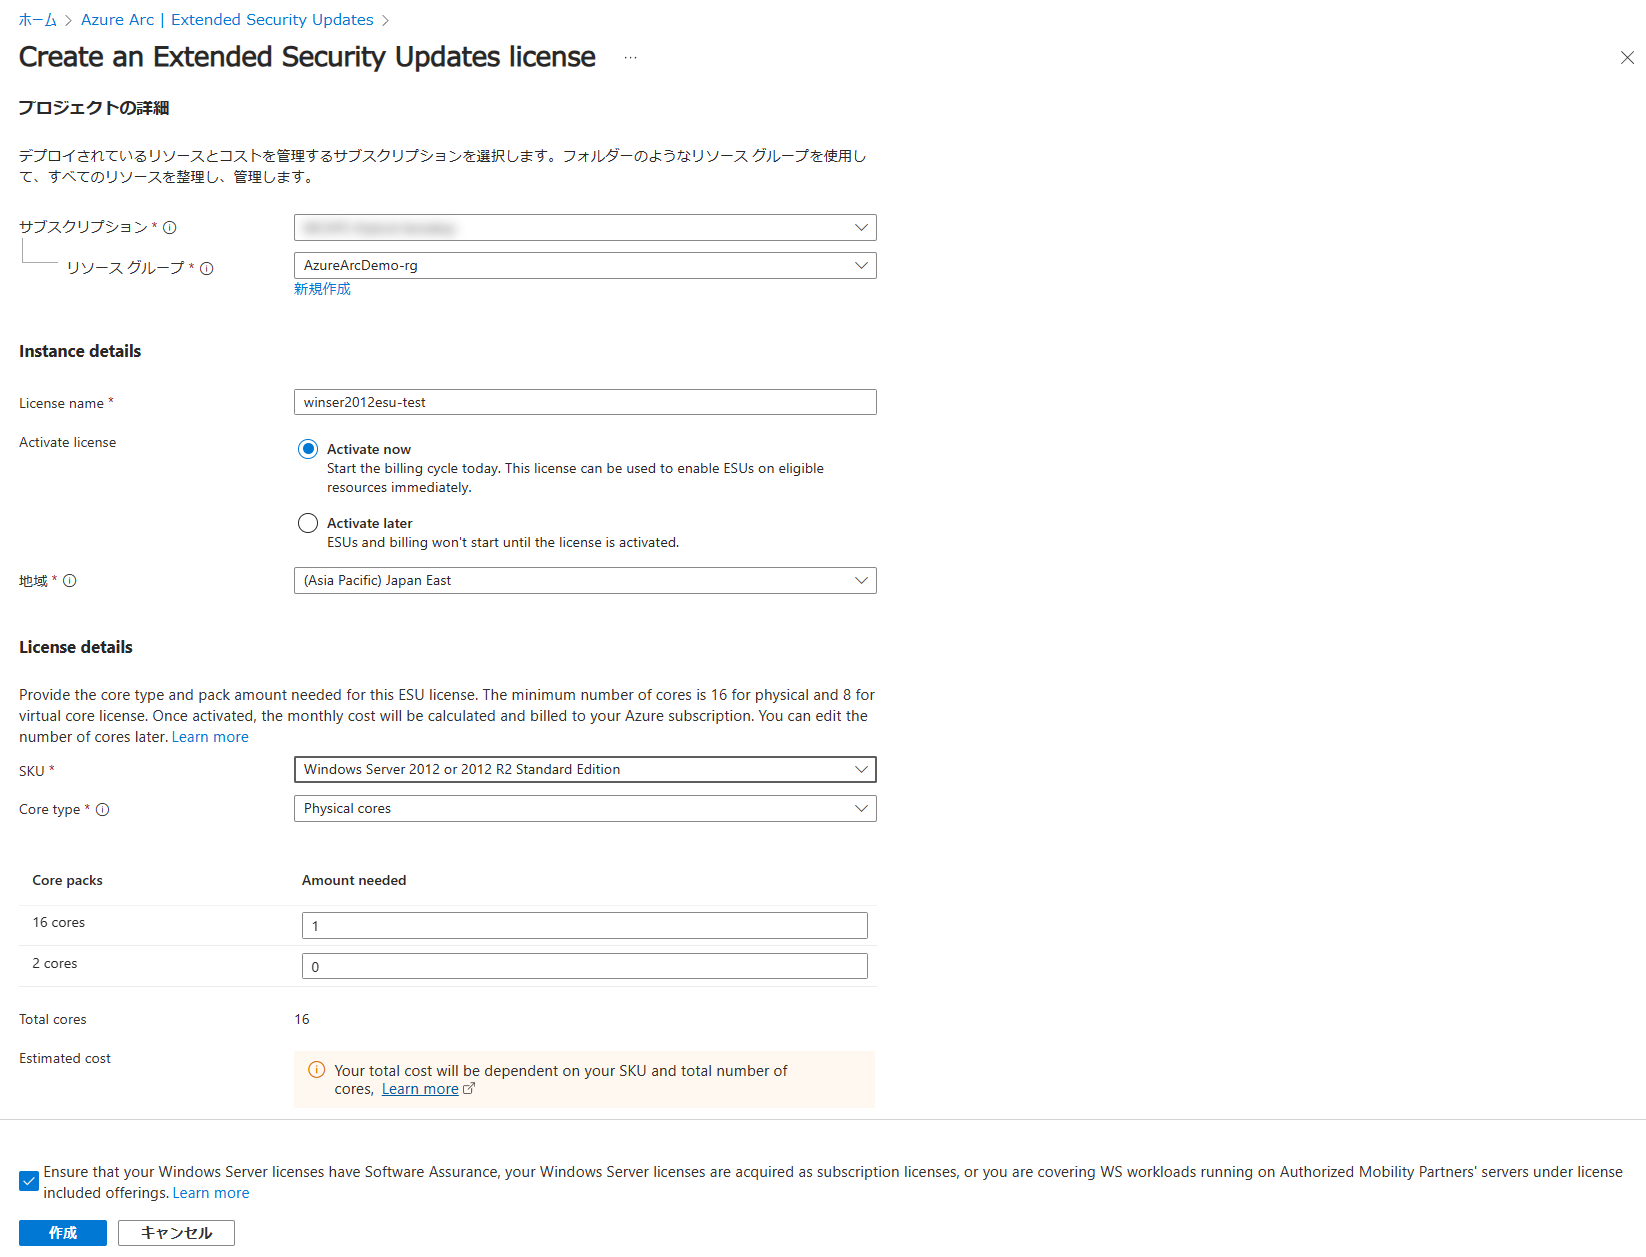
Task: Click the 作成 create button
Action: [63, 1233]
